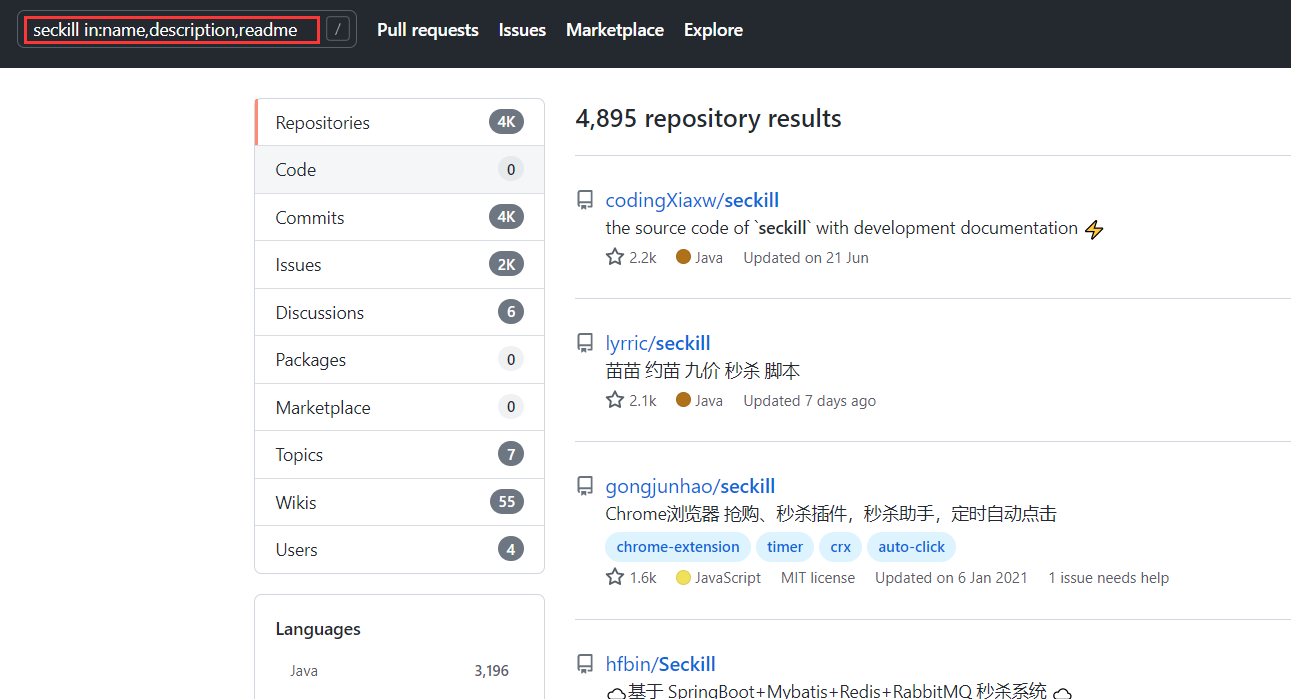
Task: Open gongjunhao/seckill repository
Action: [x=690, y=486]
